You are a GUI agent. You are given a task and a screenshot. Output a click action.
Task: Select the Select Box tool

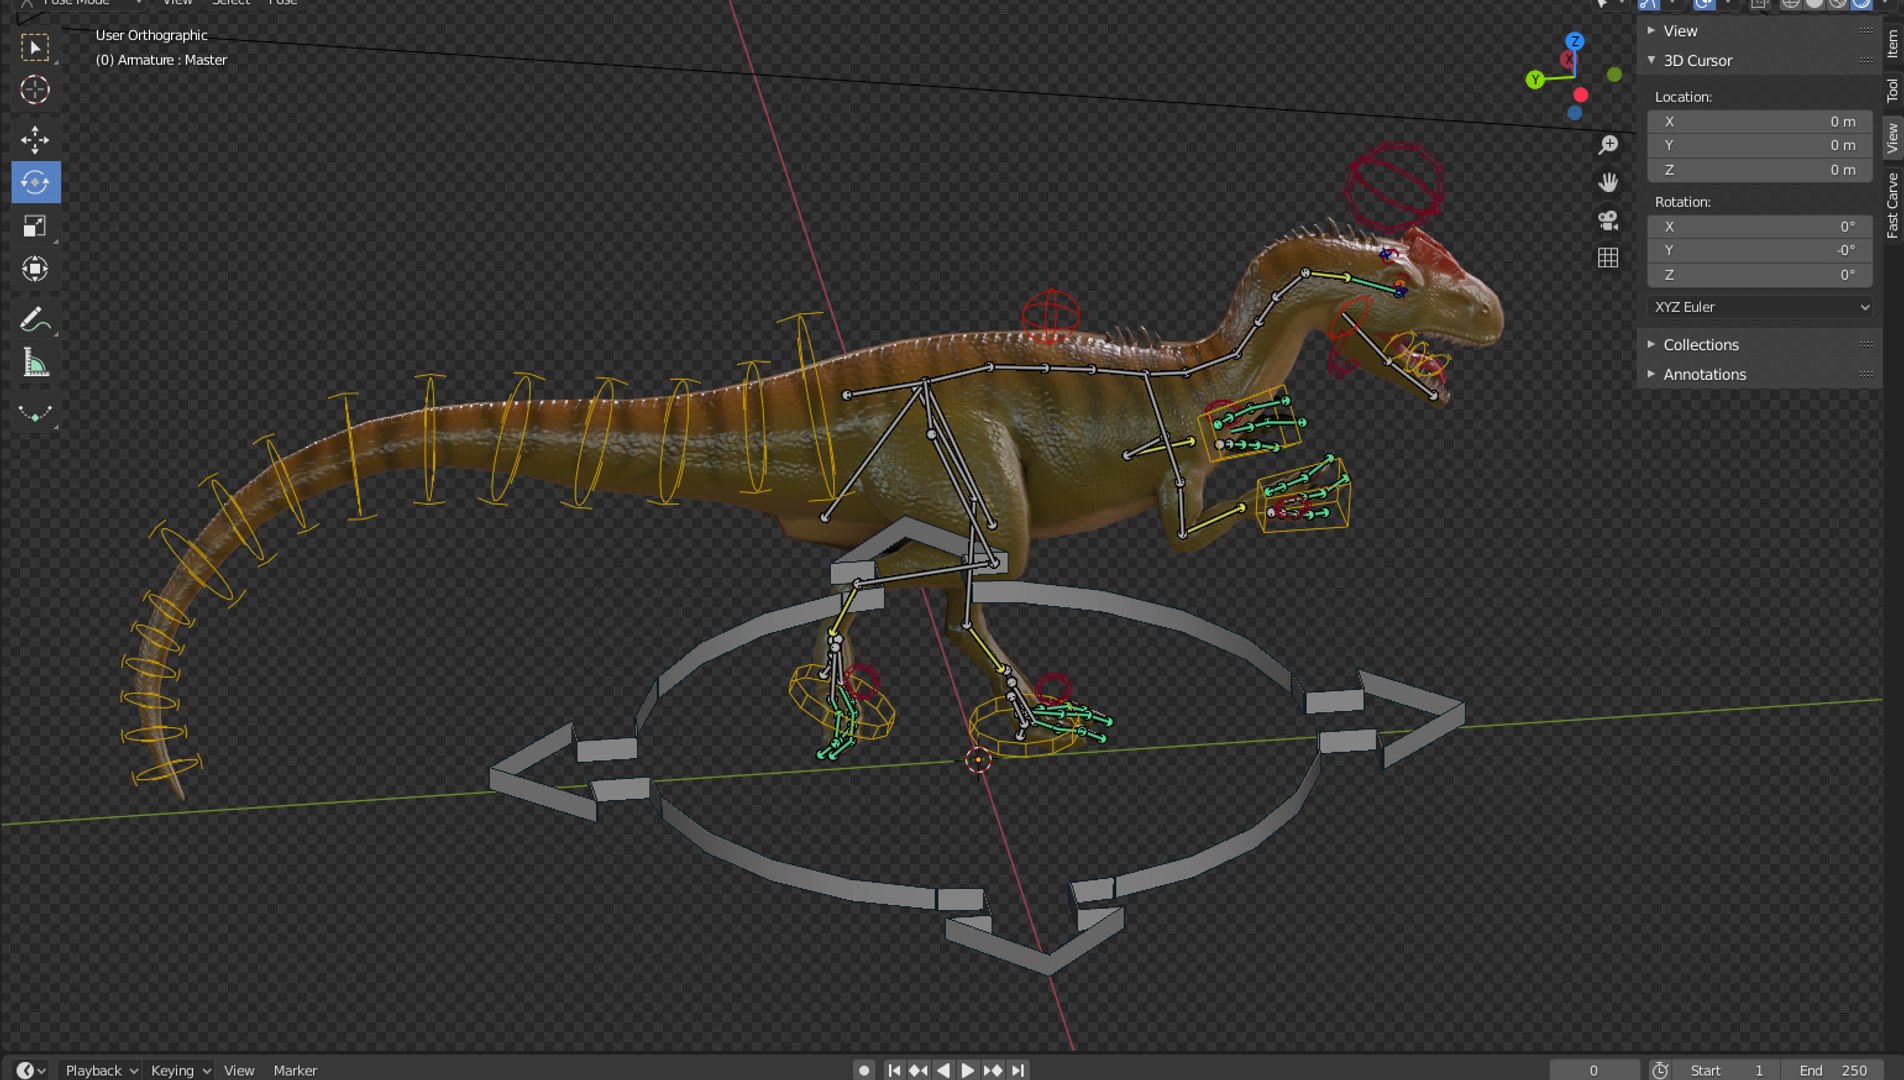point(35,47)
